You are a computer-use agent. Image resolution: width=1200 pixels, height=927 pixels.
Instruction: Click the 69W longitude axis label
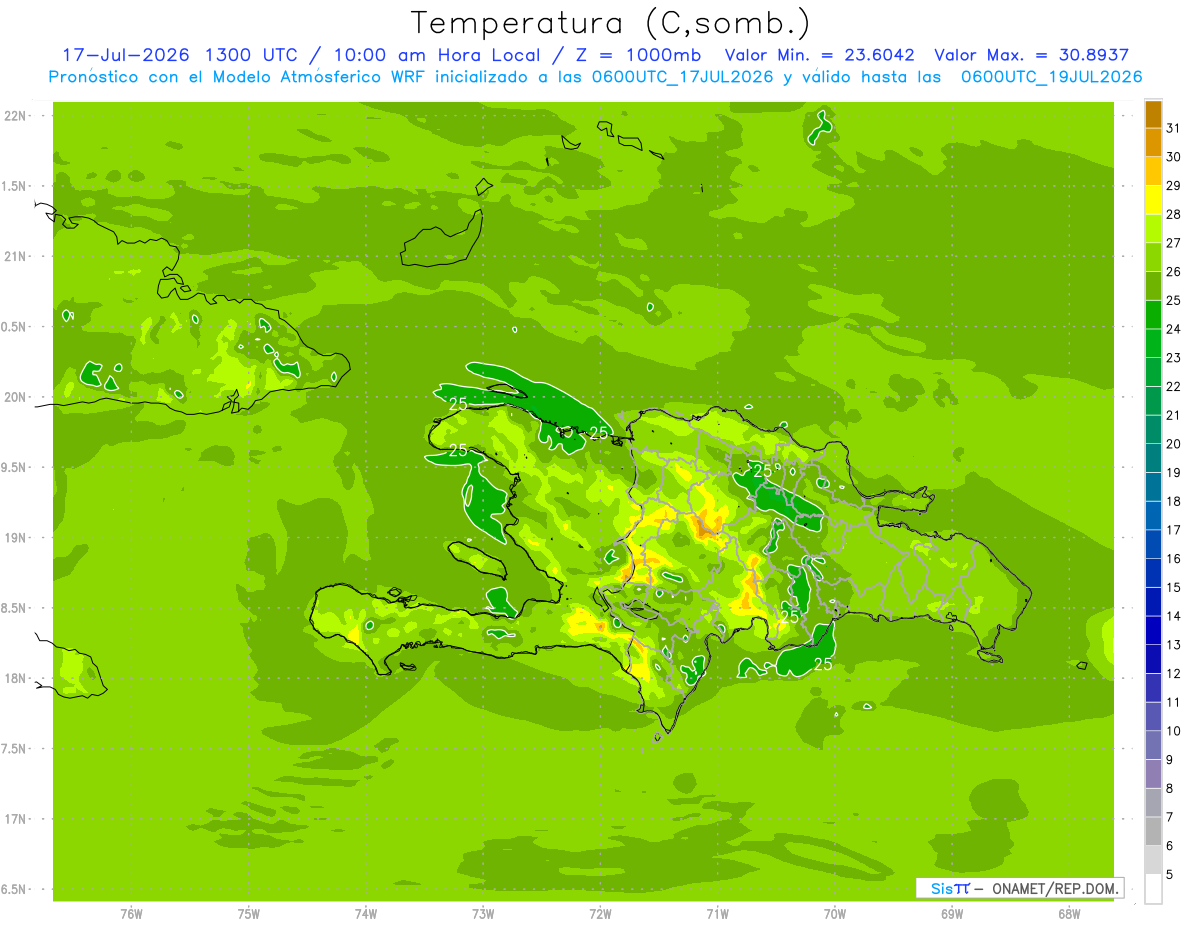pos(952,914)
